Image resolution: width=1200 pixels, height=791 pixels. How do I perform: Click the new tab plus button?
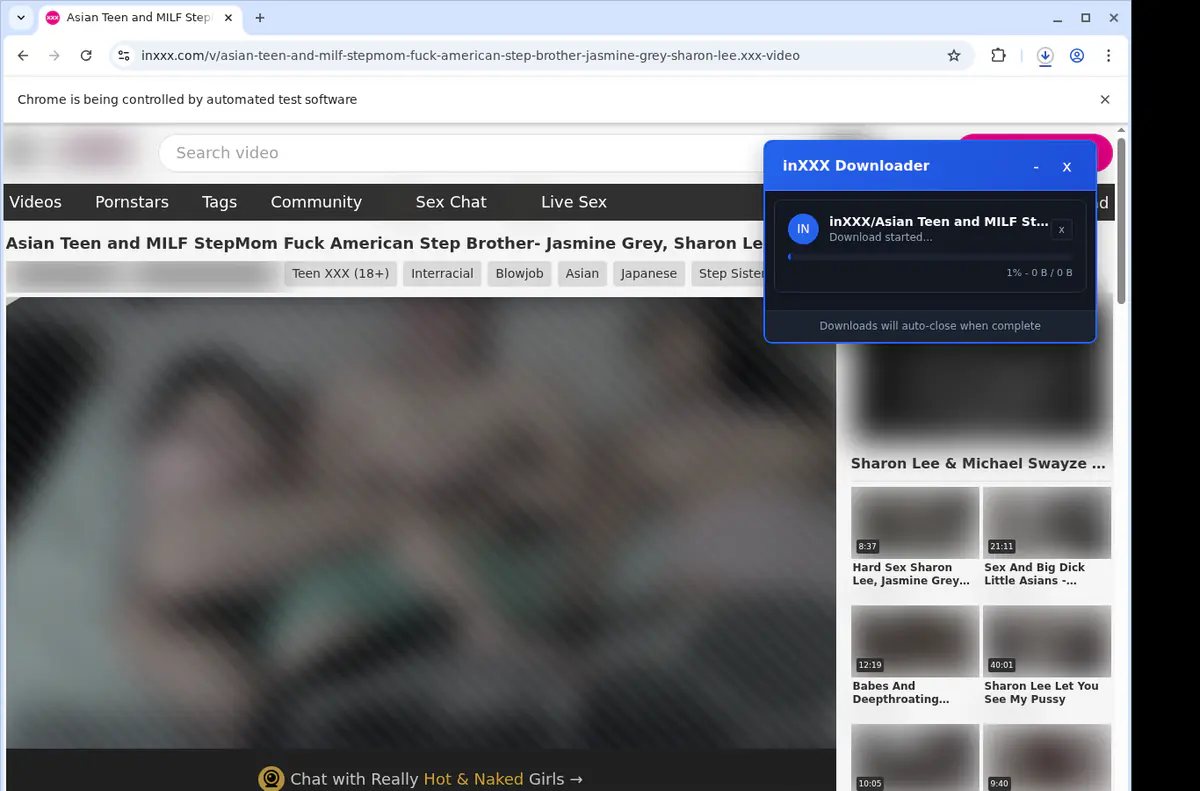[x=260, y=18]
